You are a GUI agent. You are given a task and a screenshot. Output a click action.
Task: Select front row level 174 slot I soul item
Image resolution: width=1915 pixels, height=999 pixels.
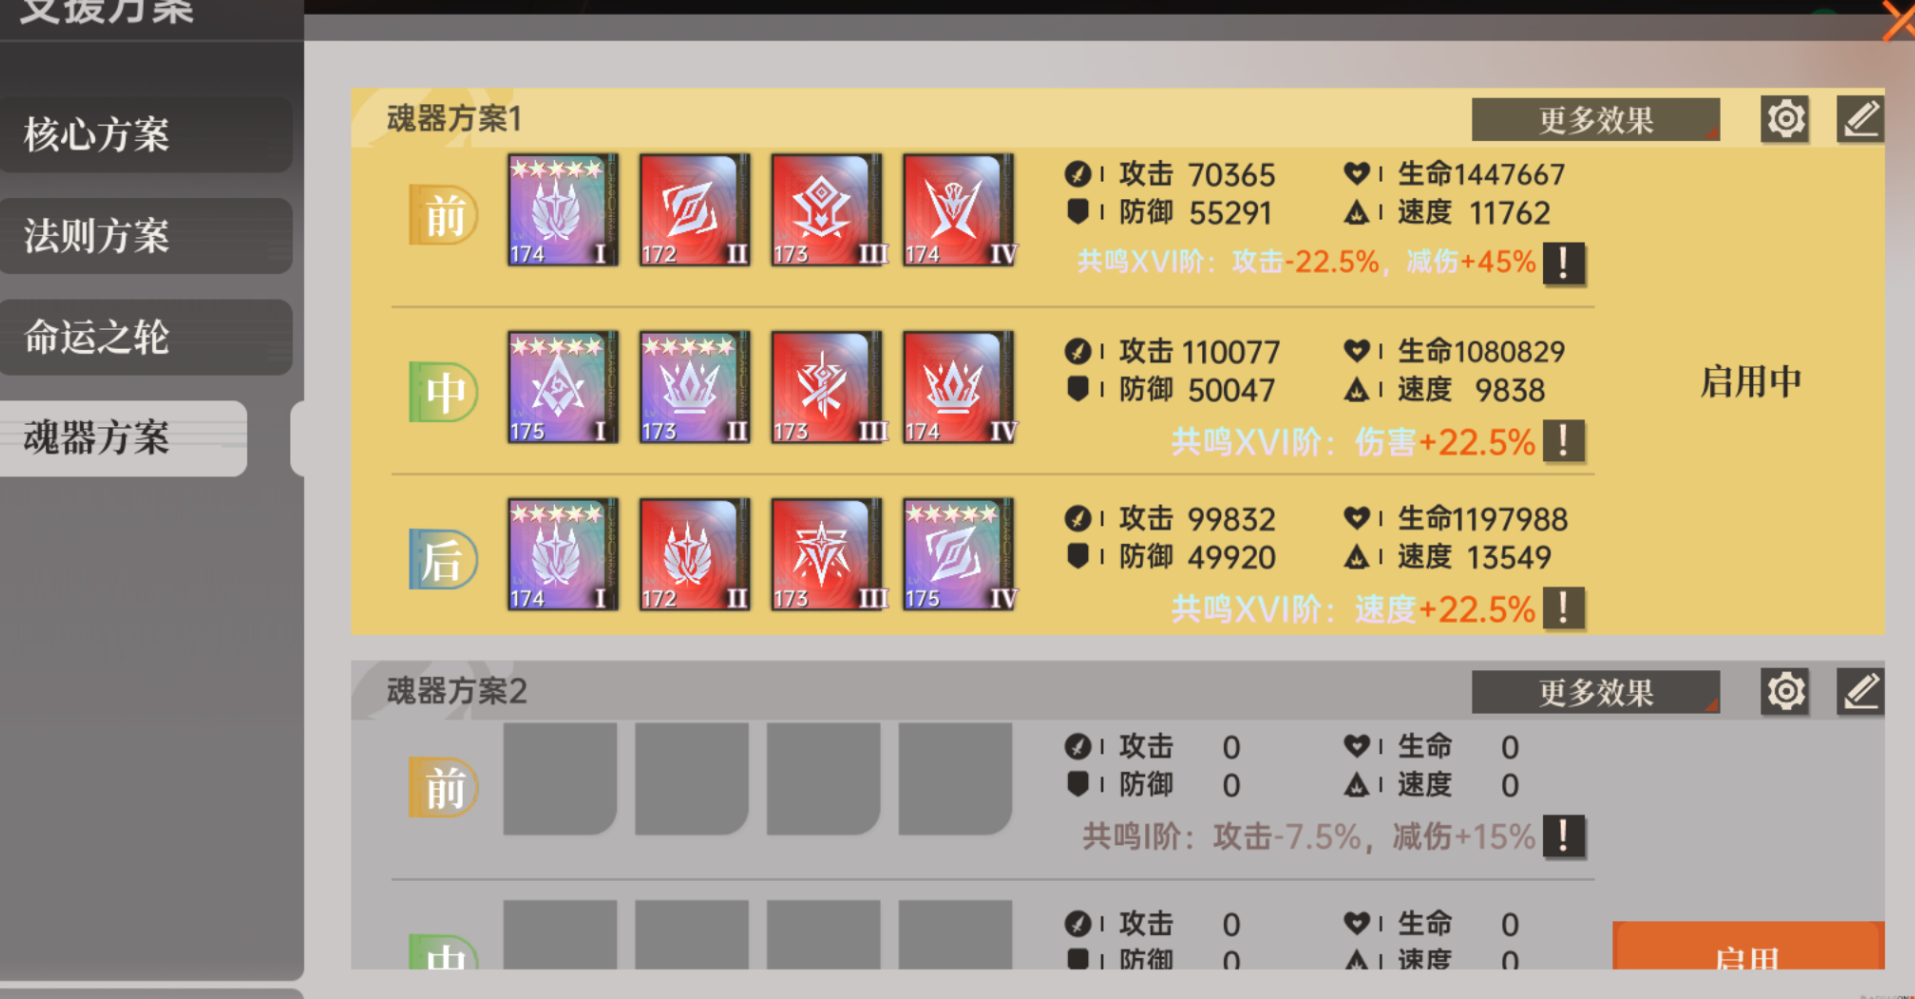(x=562, y=210)
